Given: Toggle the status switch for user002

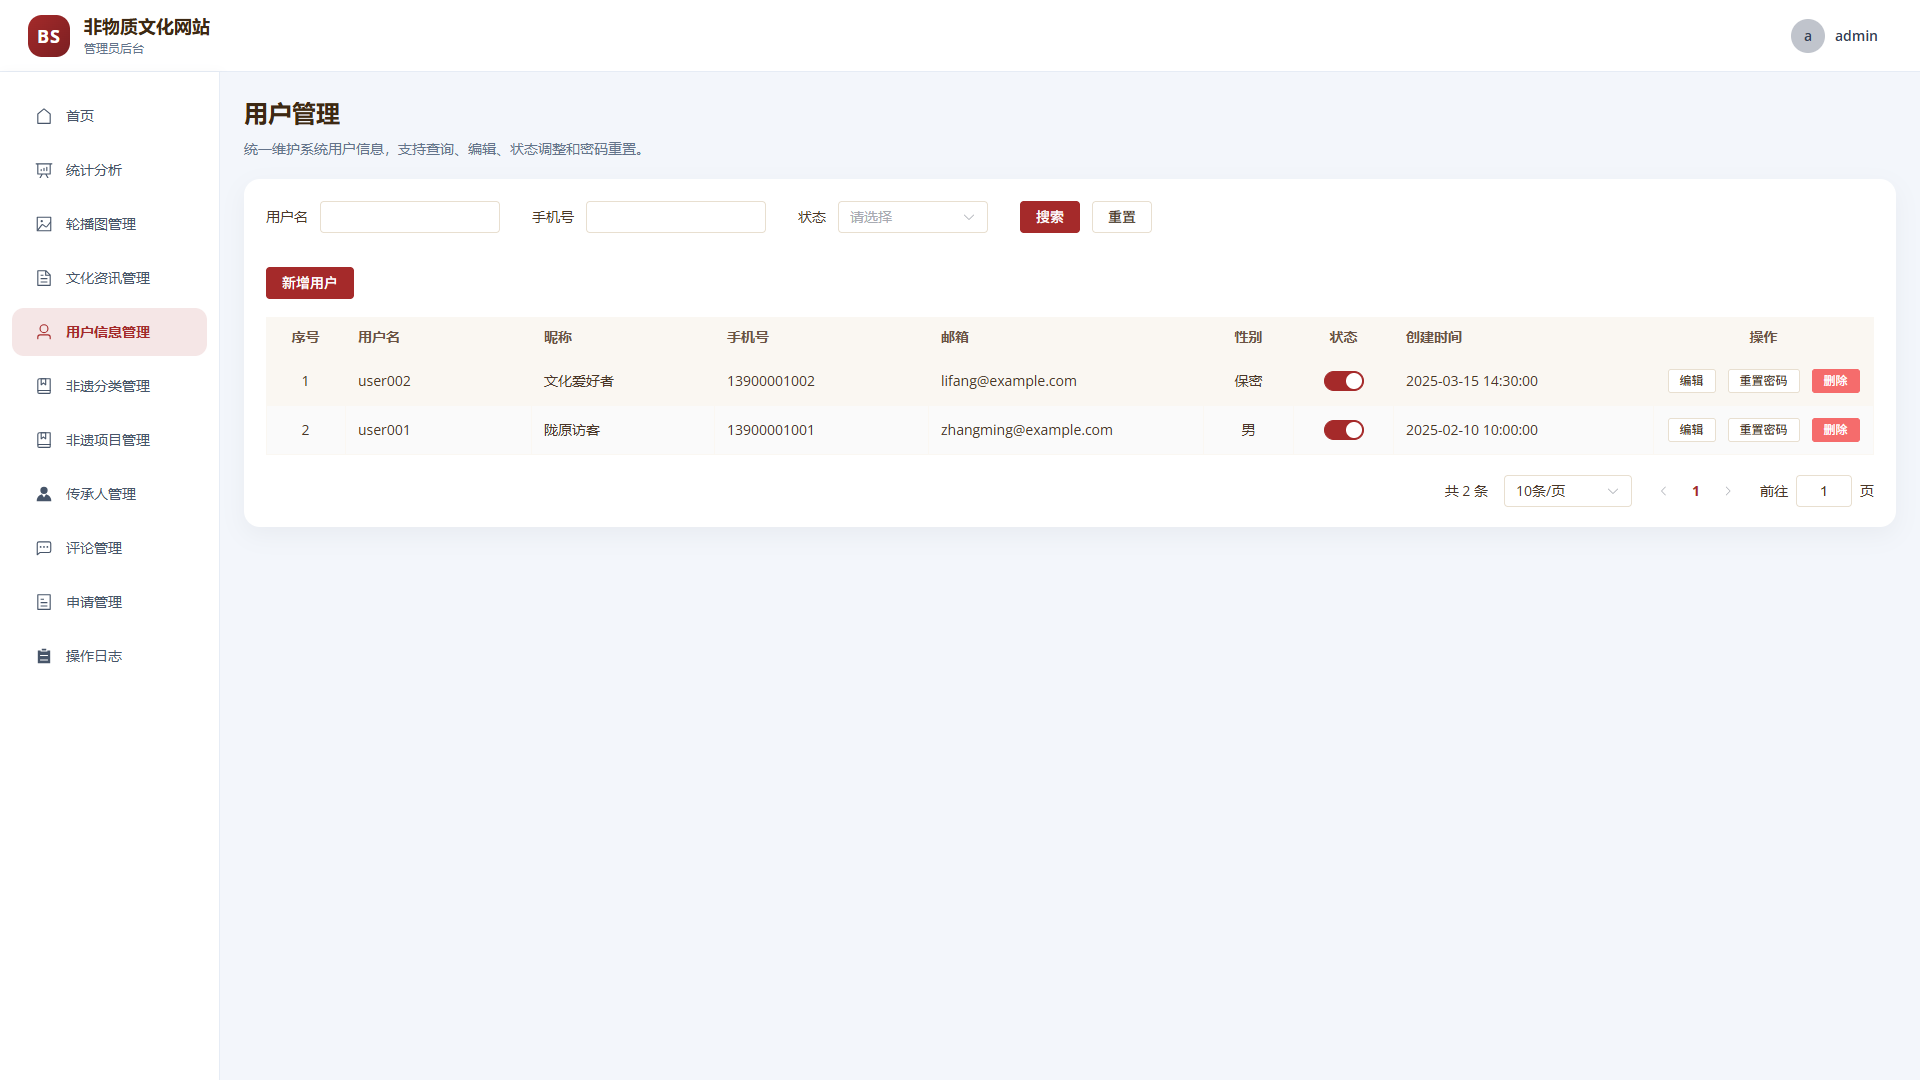Looking at the screenshot, I should pos(1344,381).
